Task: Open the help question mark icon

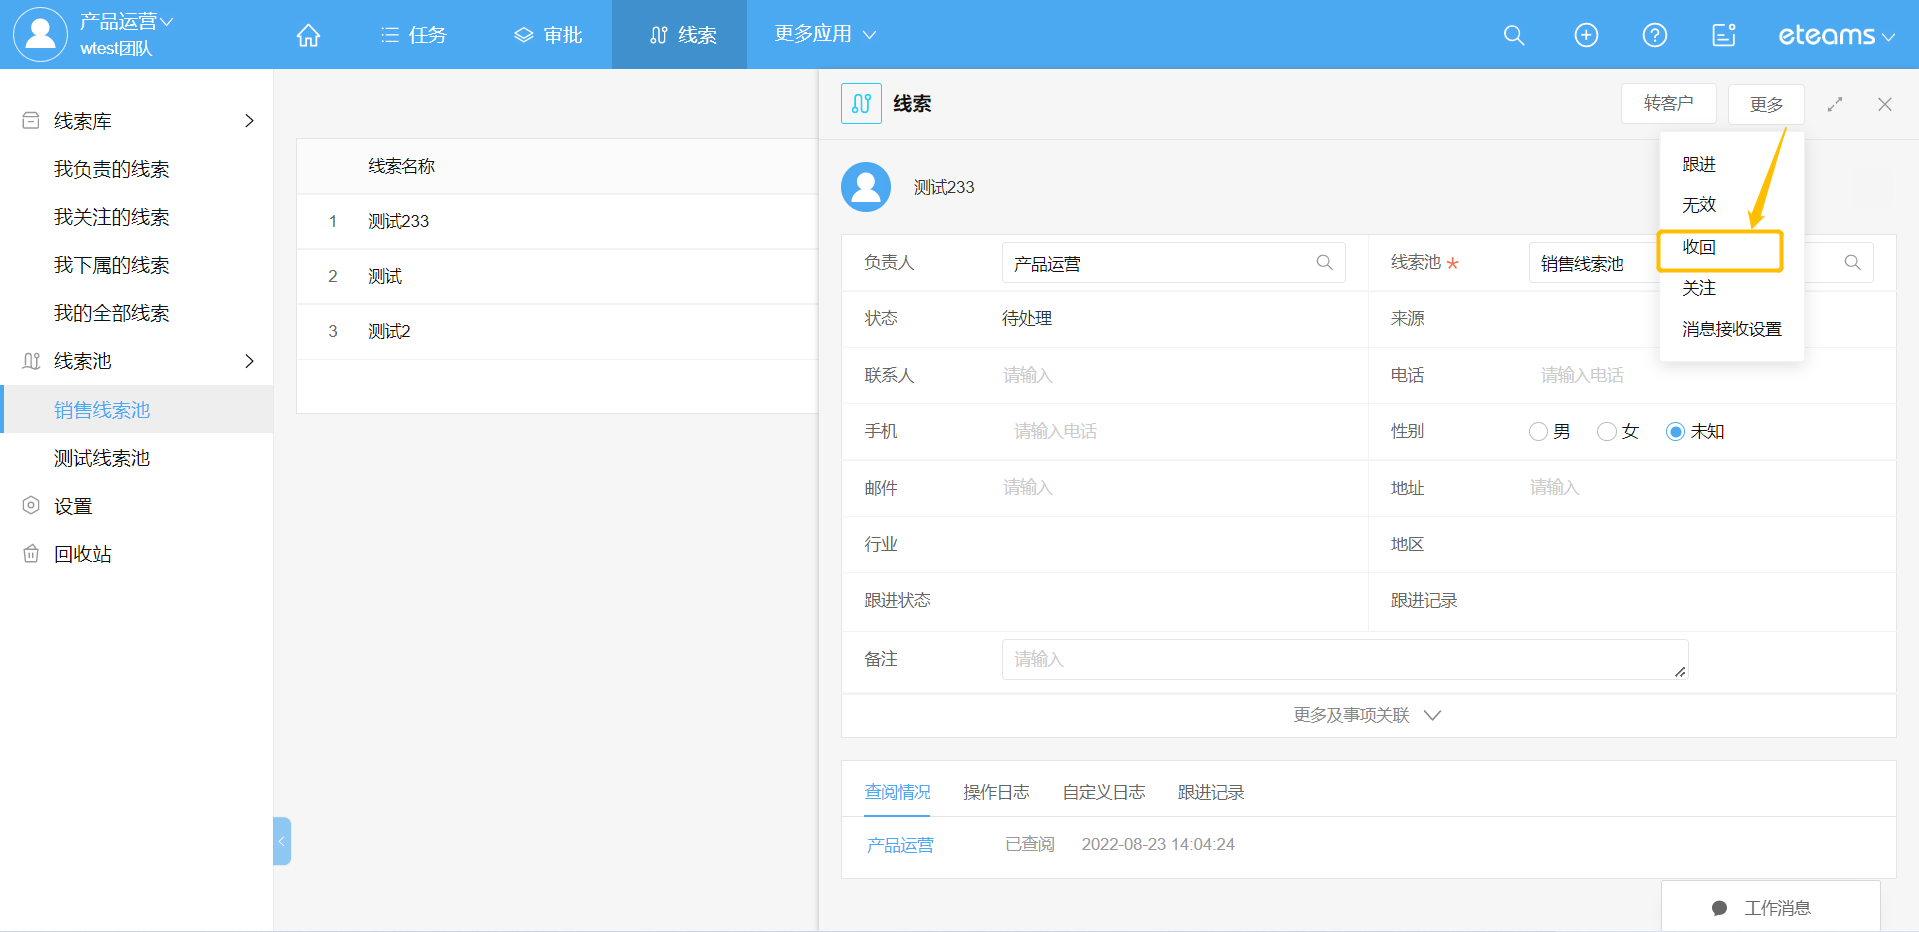Action: (x=1655, y=35)
